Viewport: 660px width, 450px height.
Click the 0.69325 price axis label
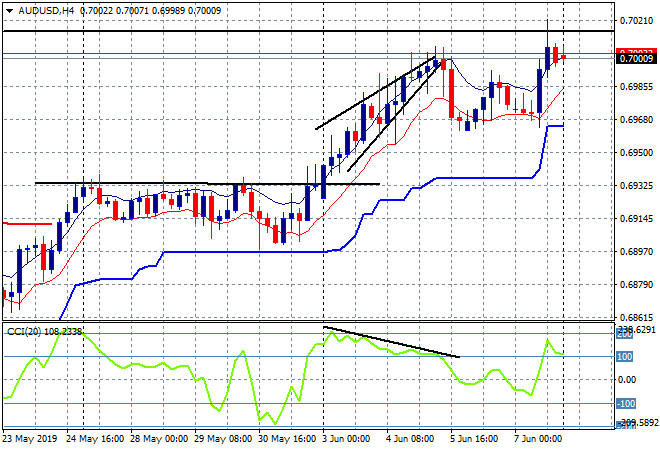pos(636,186)
